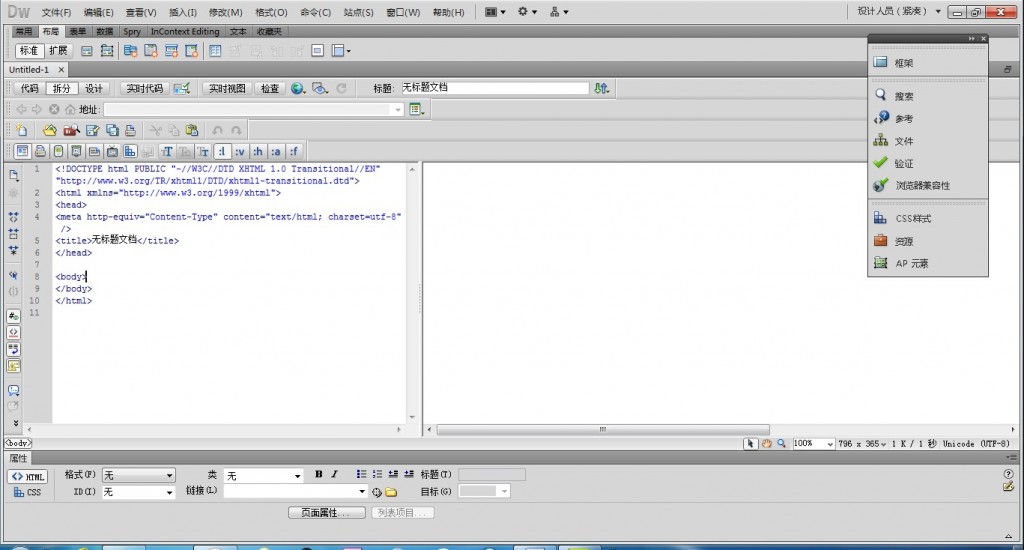This screenshot has width=1024, height=550.
Task: Click the IFrame insert icon
Action: point(317,50)
